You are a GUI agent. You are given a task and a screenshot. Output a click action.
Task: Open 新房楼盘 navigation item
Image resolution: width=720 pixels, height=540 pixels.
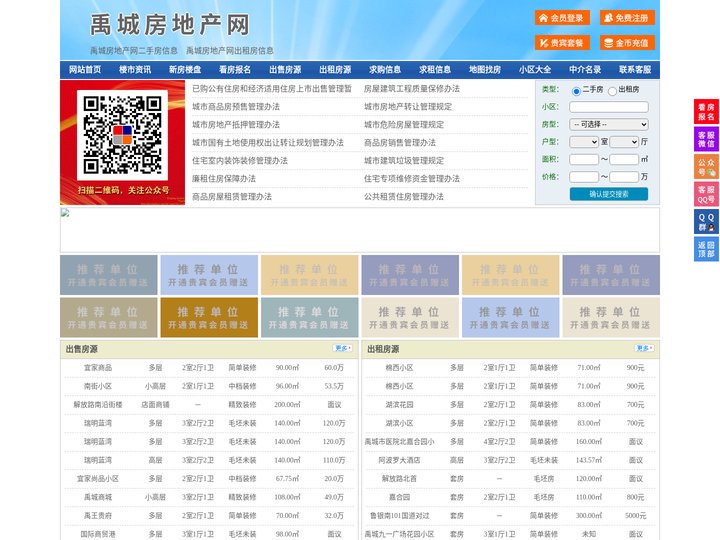click(185, 70)
